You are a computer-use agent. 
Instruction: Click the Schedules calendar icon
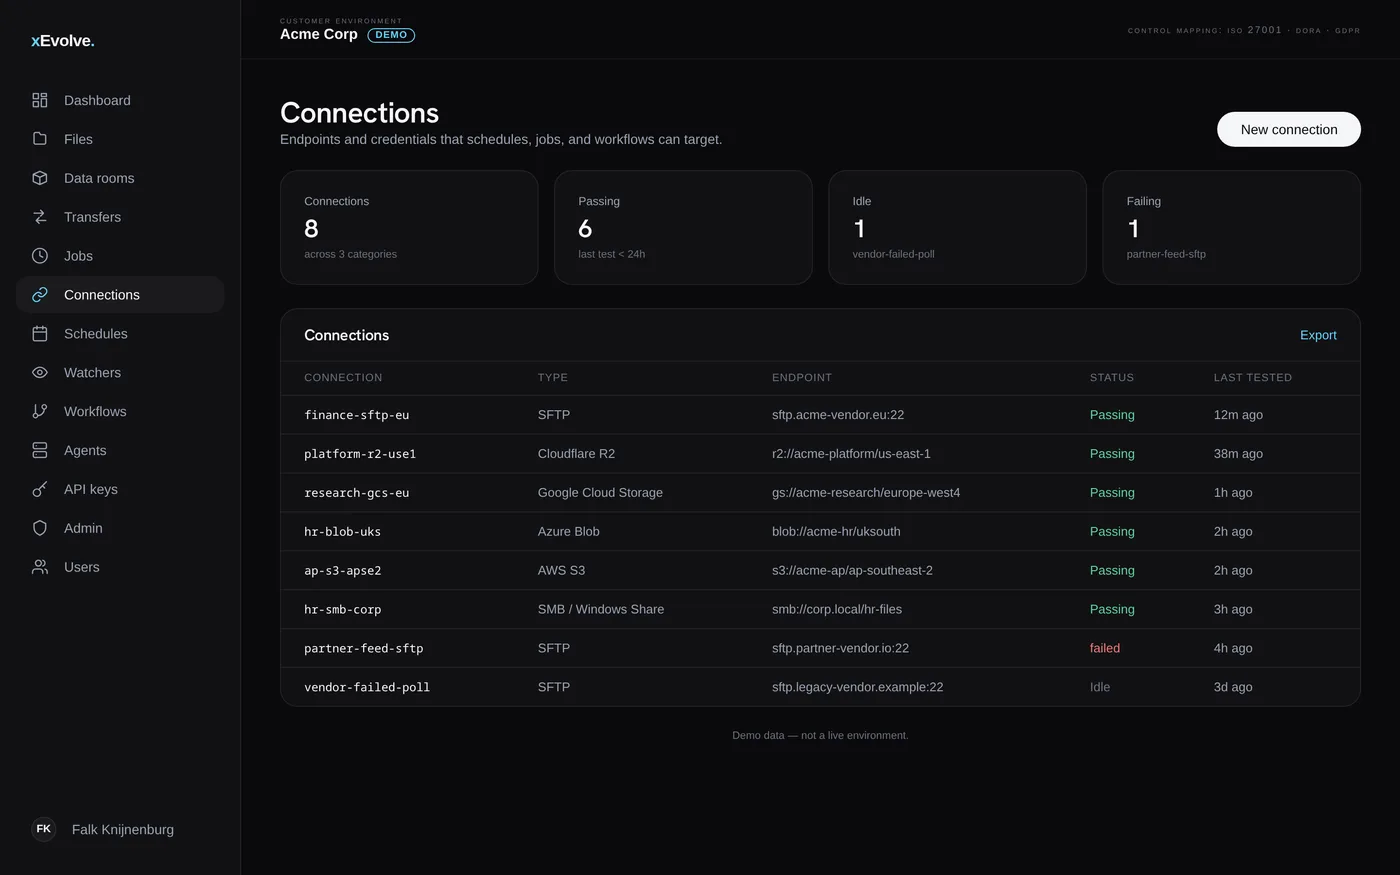[40, 334]
